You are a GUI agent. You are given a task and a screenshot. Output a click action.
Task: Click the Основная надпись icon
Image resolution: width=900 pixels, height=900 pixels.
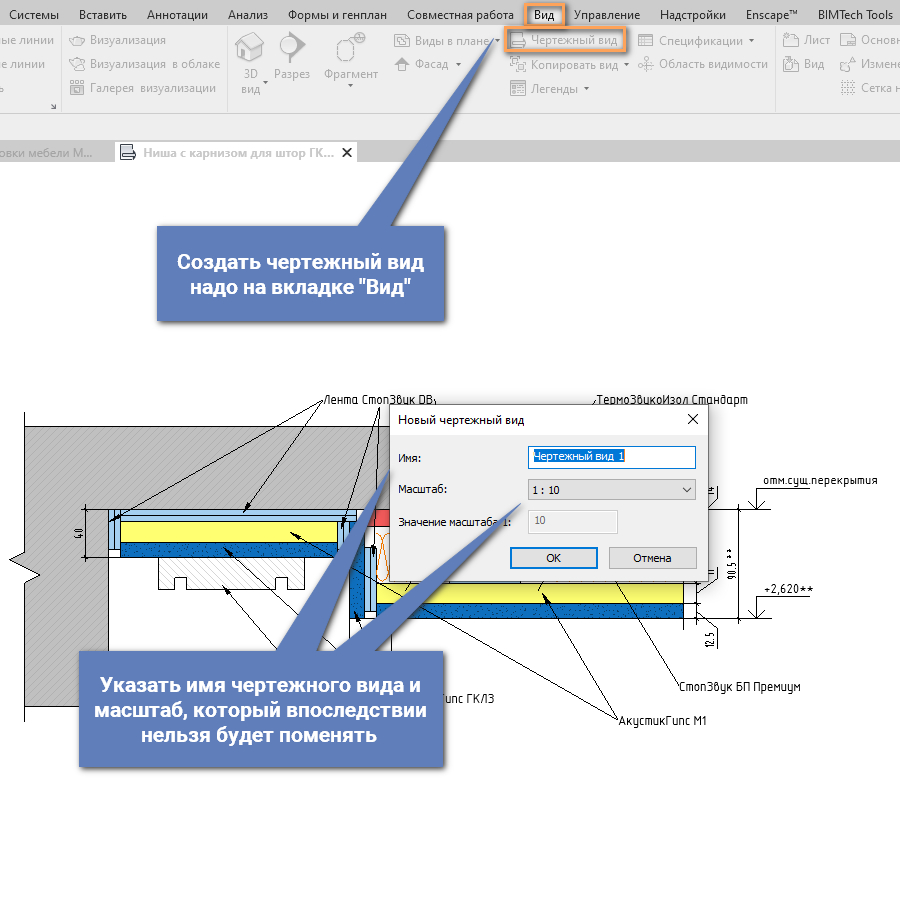coord(848,40)
